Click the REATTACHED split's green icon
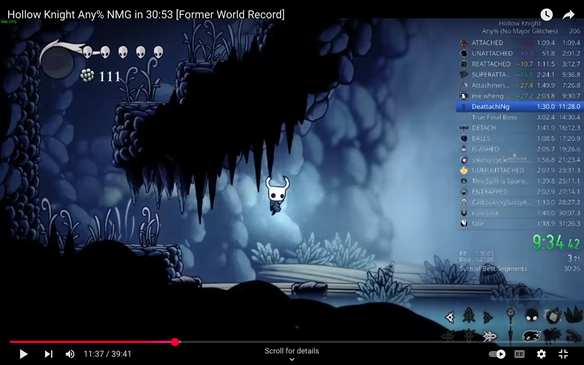Image resolution: width=584 pixels, height=365 pixels. 464,64
